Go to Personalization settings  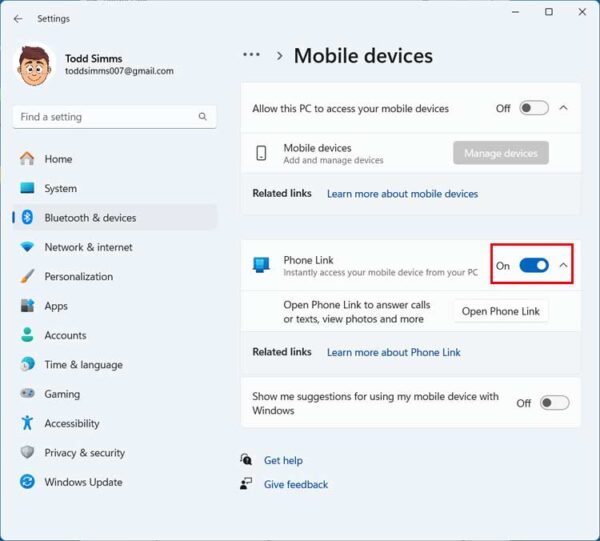[x=115, y=276]
